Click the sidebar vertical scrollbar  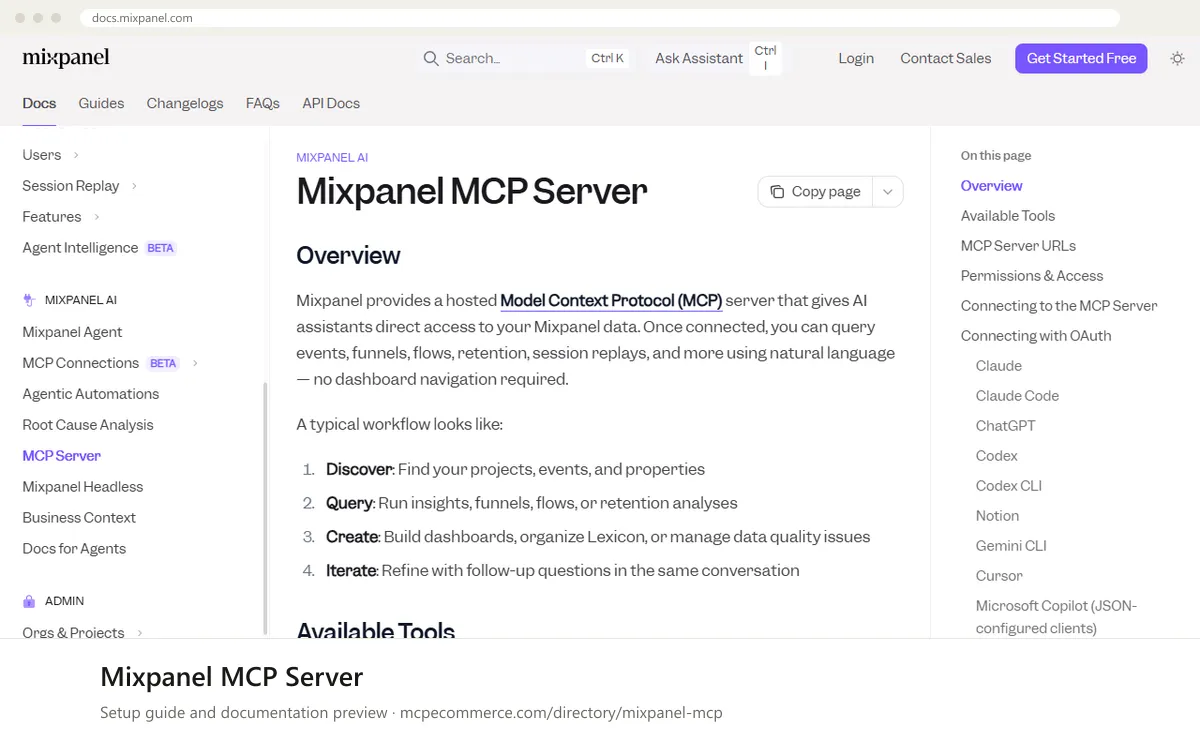[x=265, y=507]
